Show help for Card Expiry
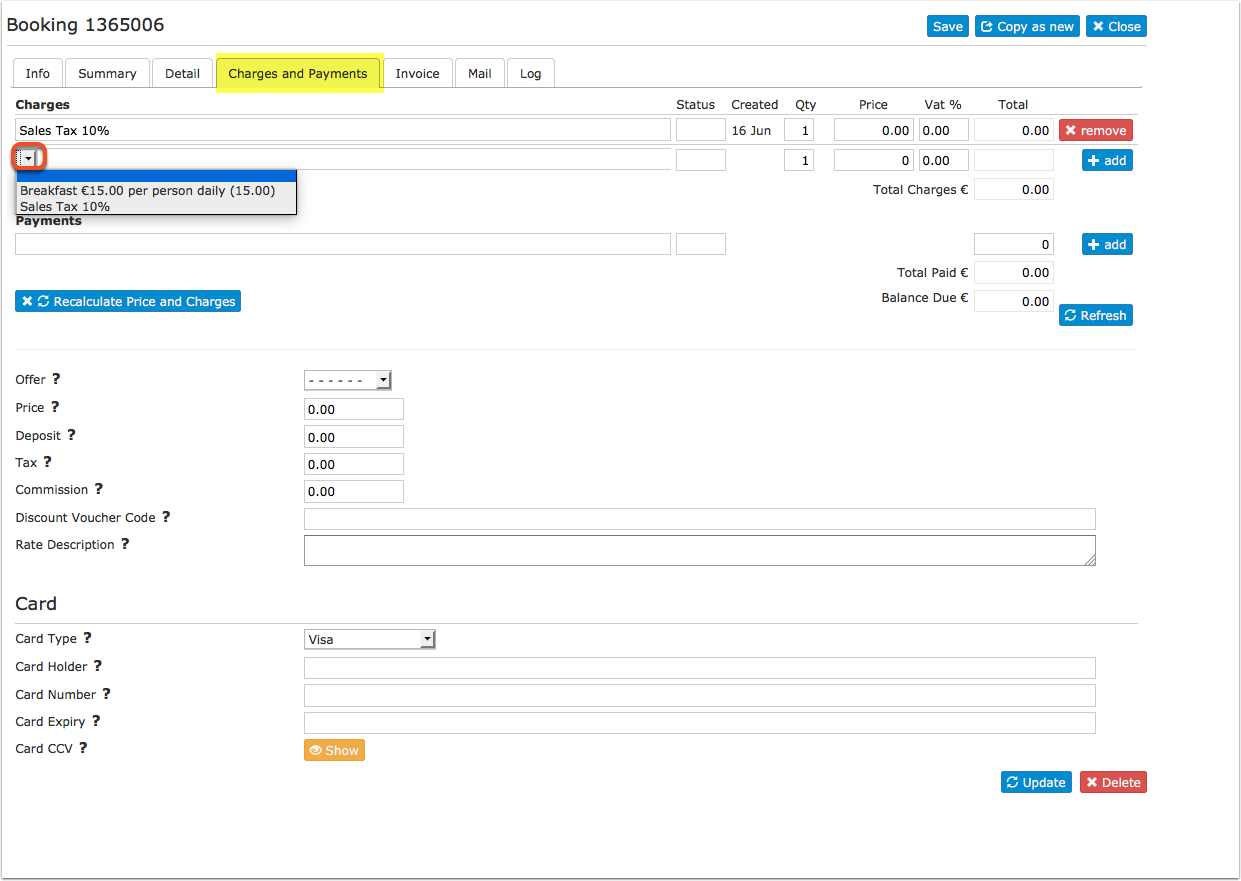Screen dimensions: 1241x881 click(x=96, y=721)
